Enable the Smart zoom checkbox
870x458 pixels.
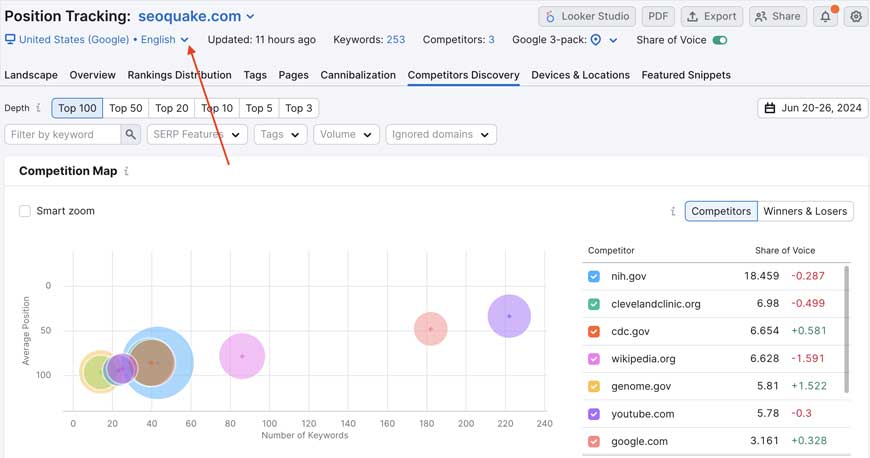tap(25, 211)
